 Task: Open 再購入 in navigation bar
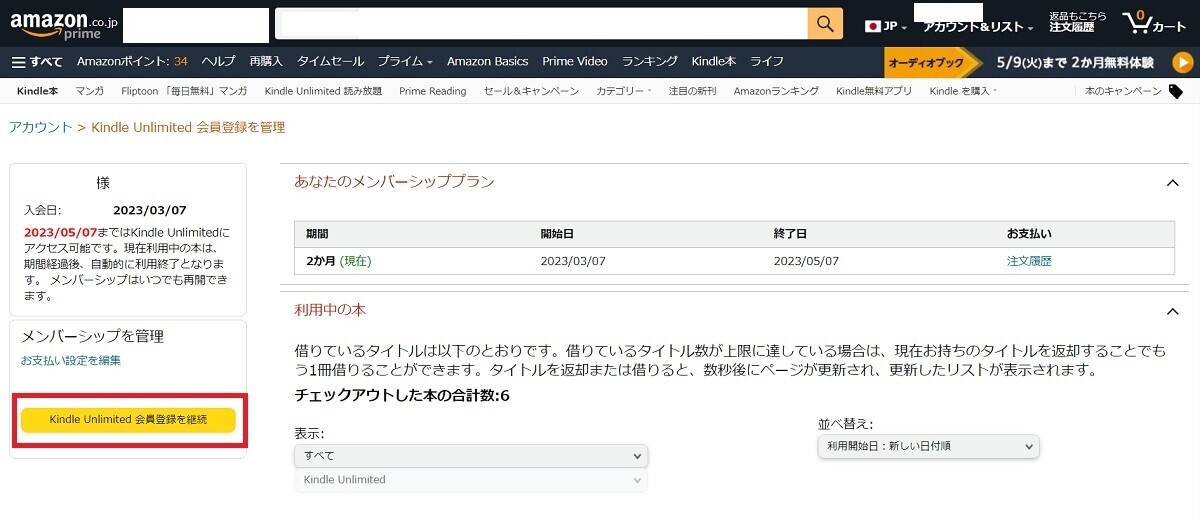[x=266, y=62]
